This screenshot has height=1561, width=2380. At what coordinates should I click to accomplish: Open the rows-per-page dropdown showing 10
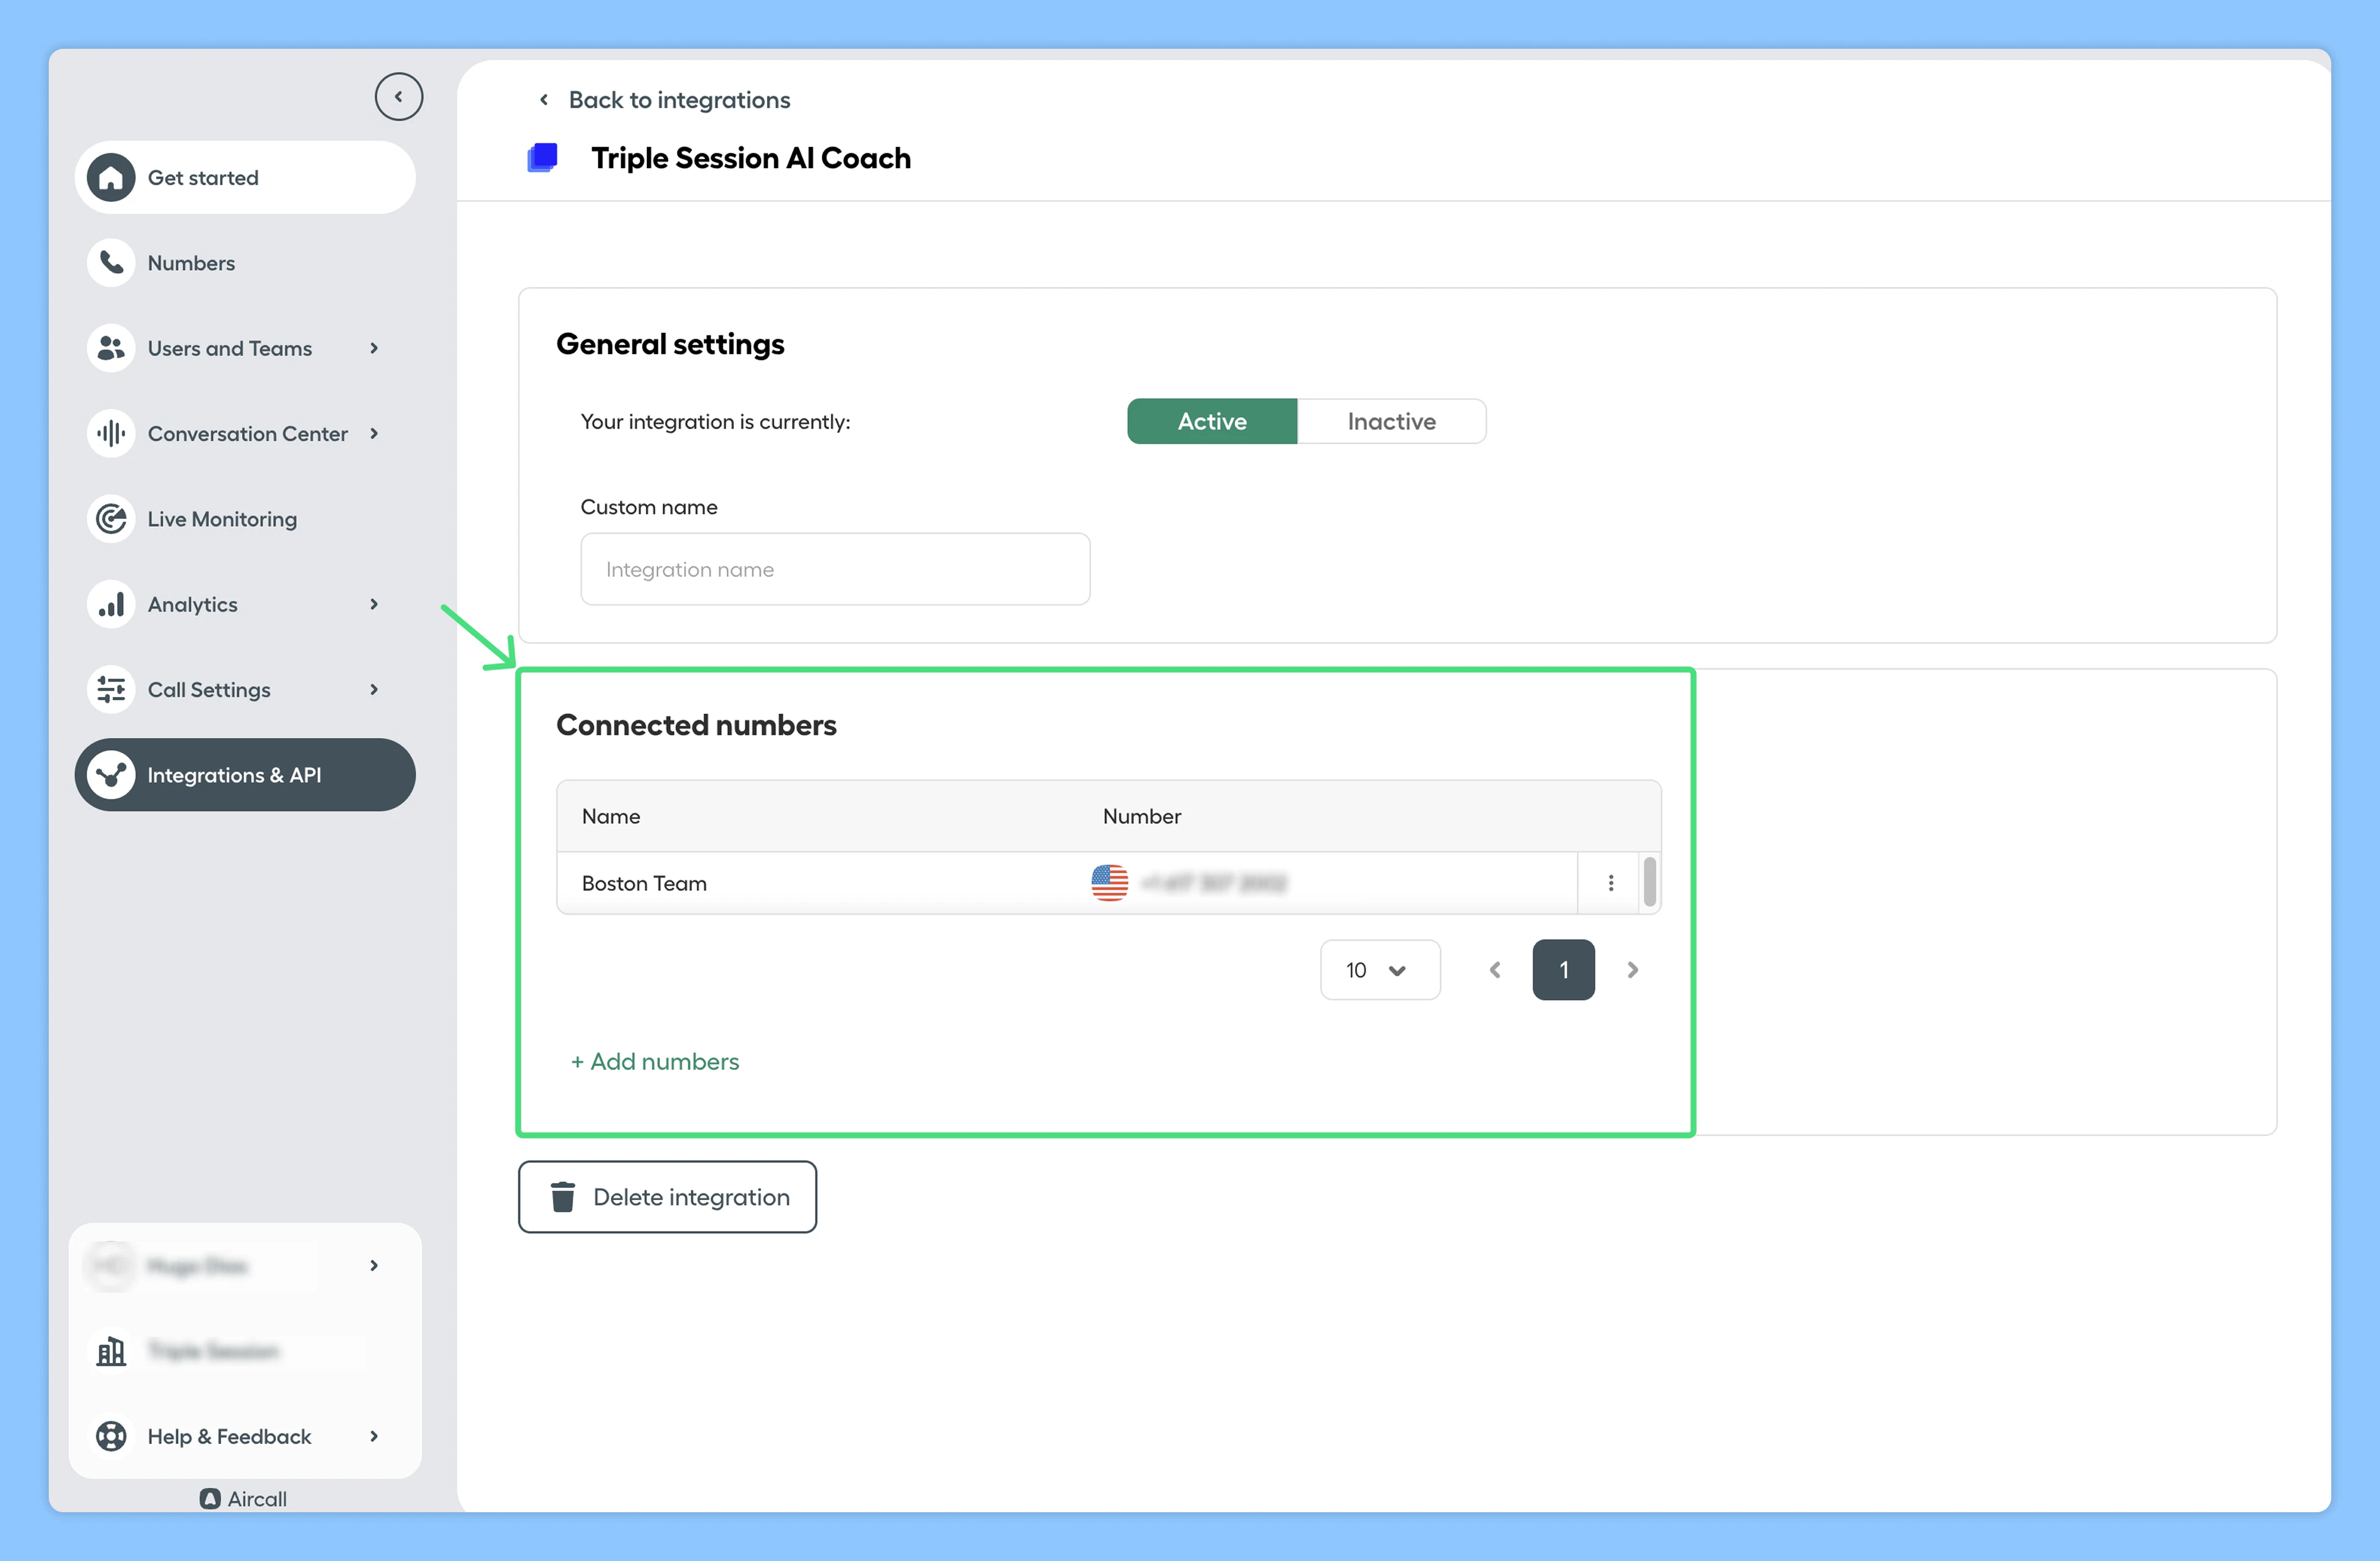[1380, 970]
